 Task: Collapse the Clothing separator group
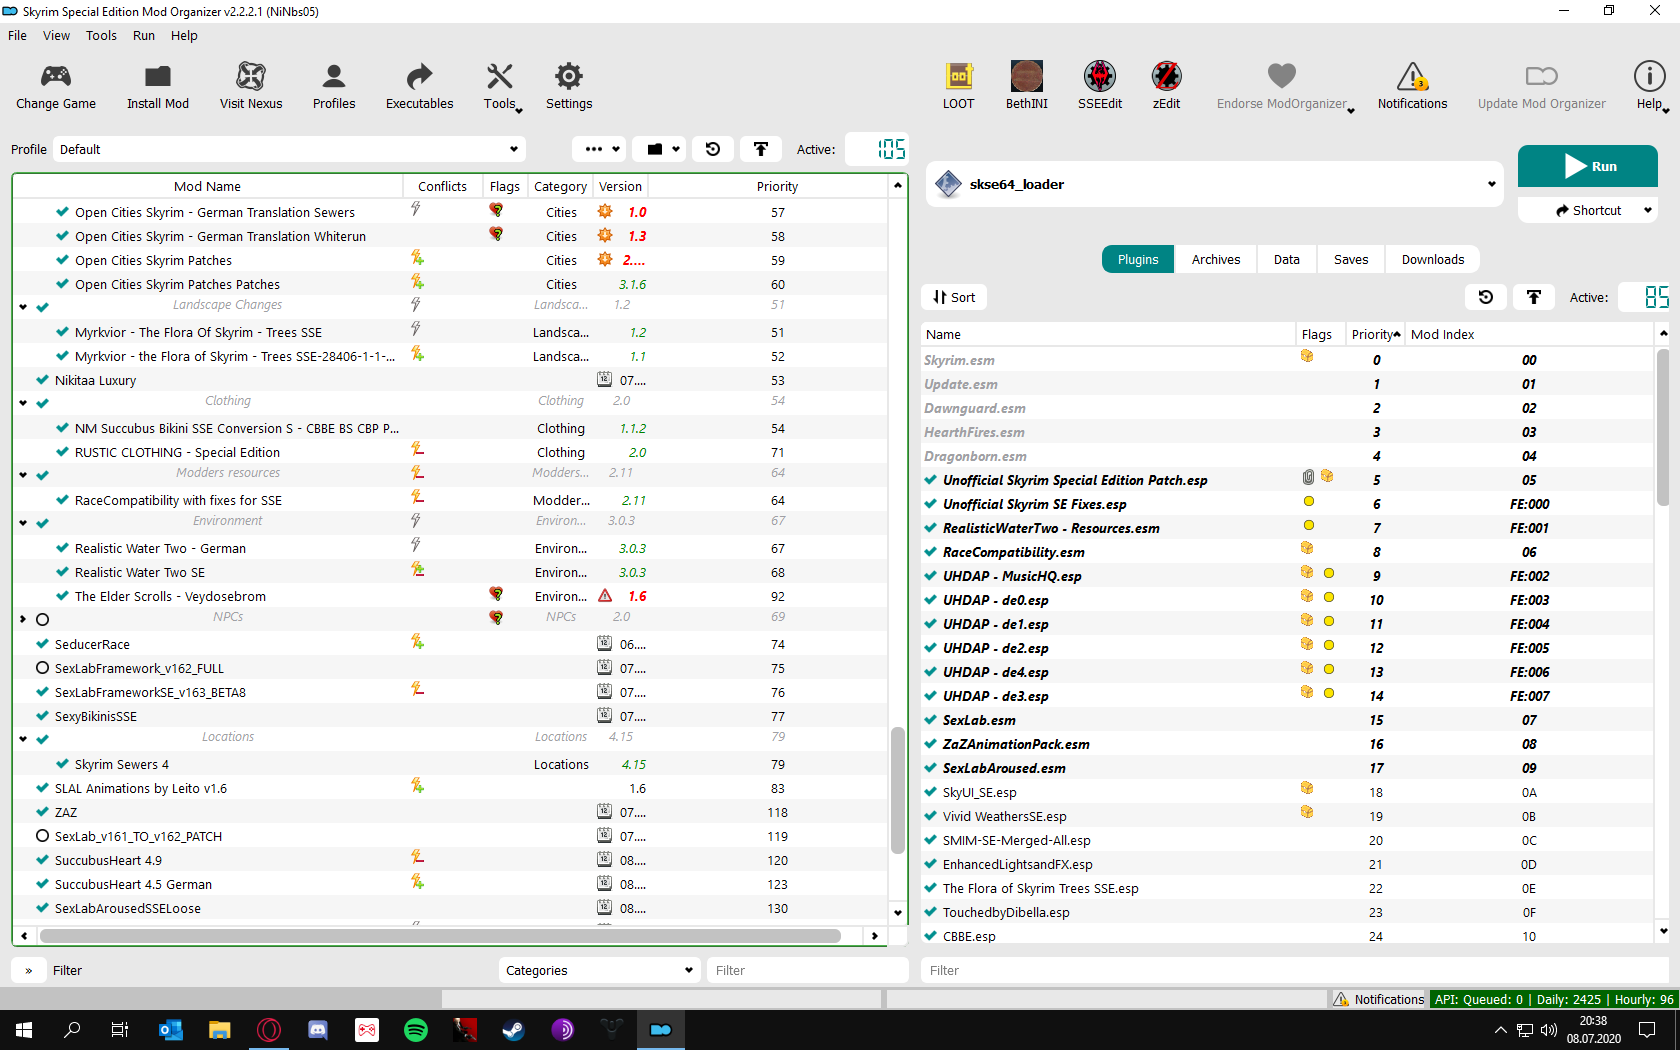click(23, 403)
